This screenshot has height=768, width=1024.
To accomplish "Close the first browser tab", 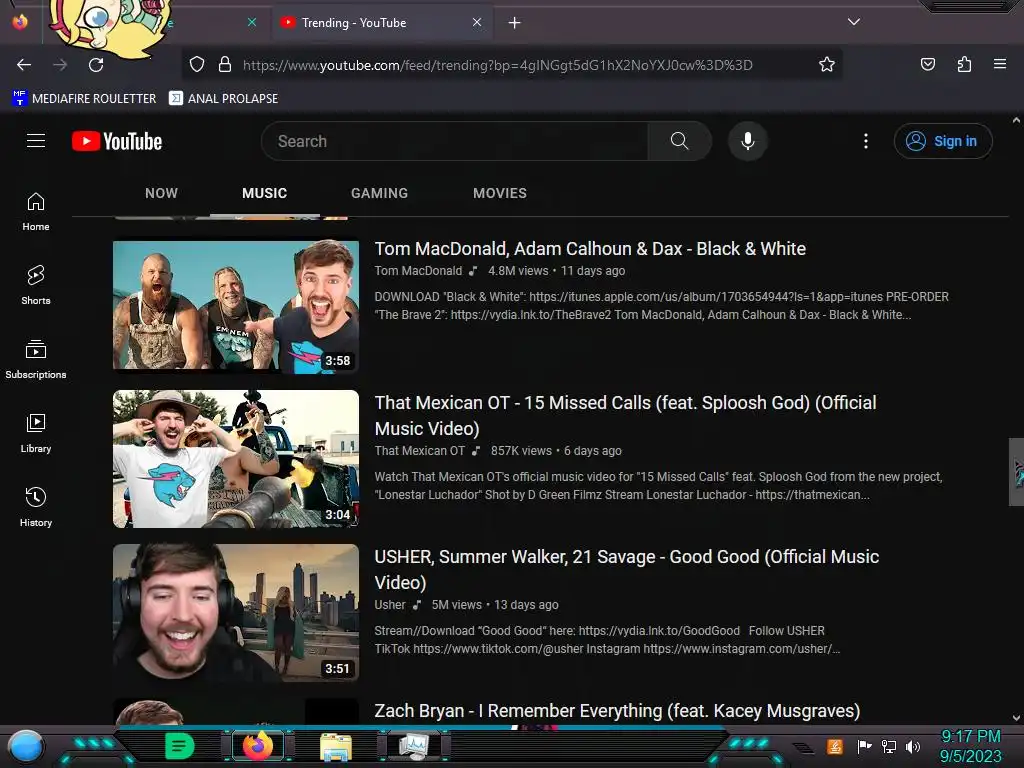I will coord(252,22).
